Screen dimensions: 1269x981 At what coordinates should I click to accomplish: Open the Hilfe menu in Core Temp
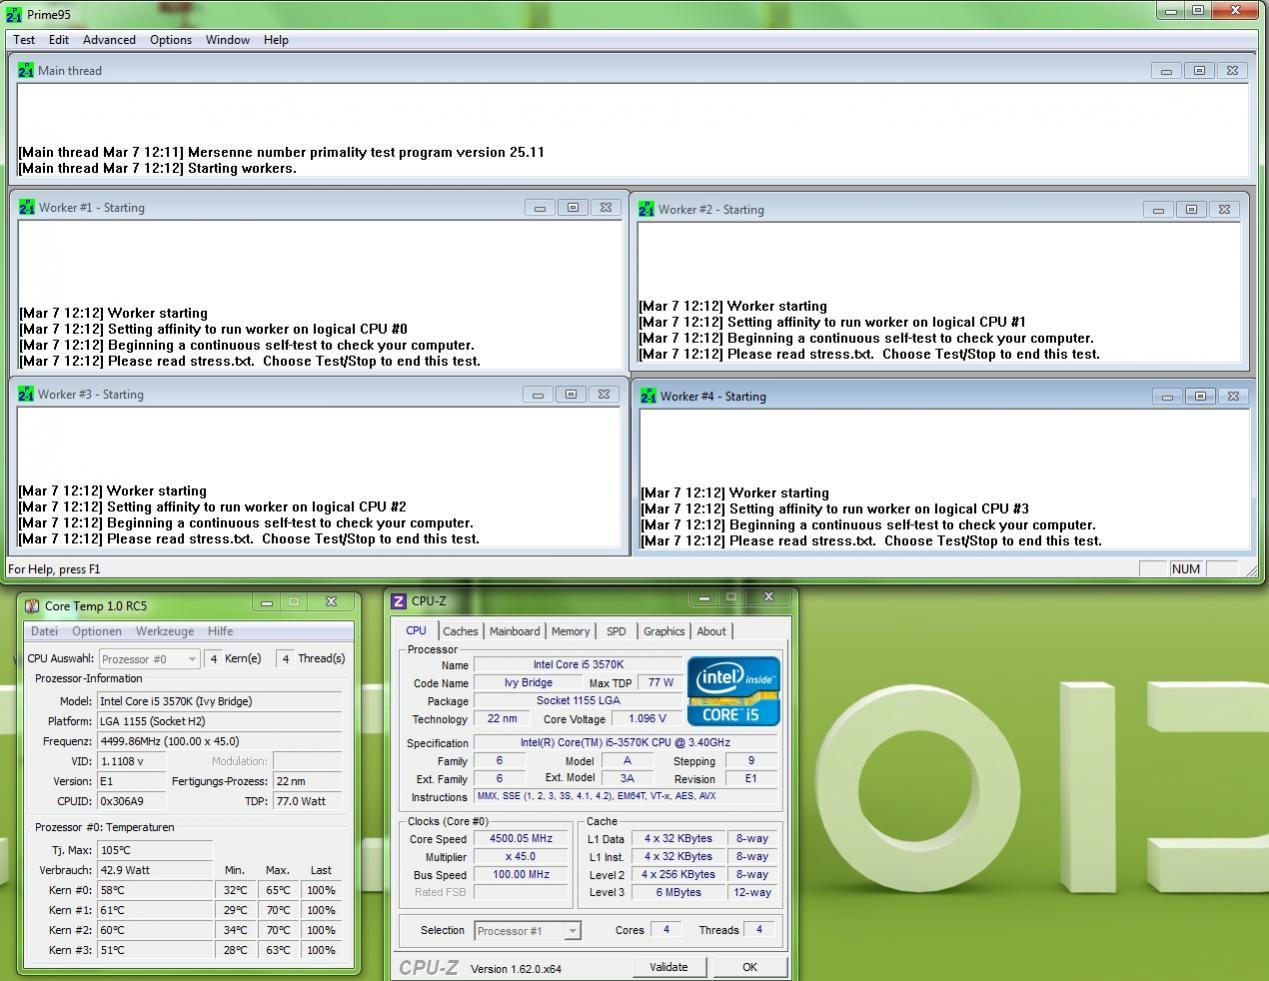click(220, 632)
